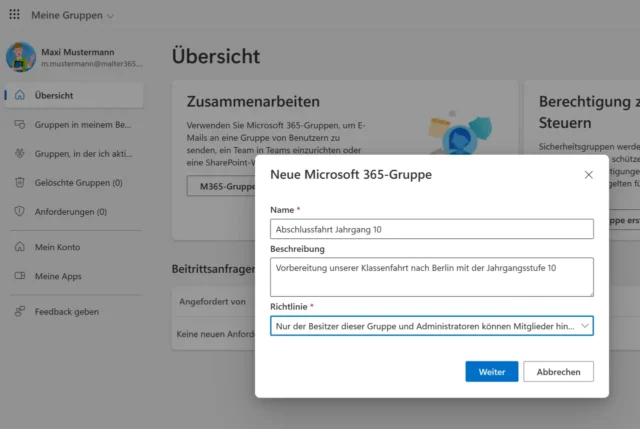Open Gruppen, in der ich aktiv bin

[83, 154]
